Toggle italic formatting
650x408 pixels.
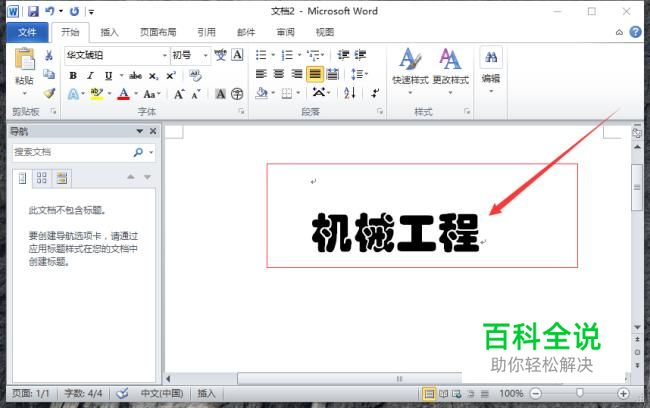point(90,75)
